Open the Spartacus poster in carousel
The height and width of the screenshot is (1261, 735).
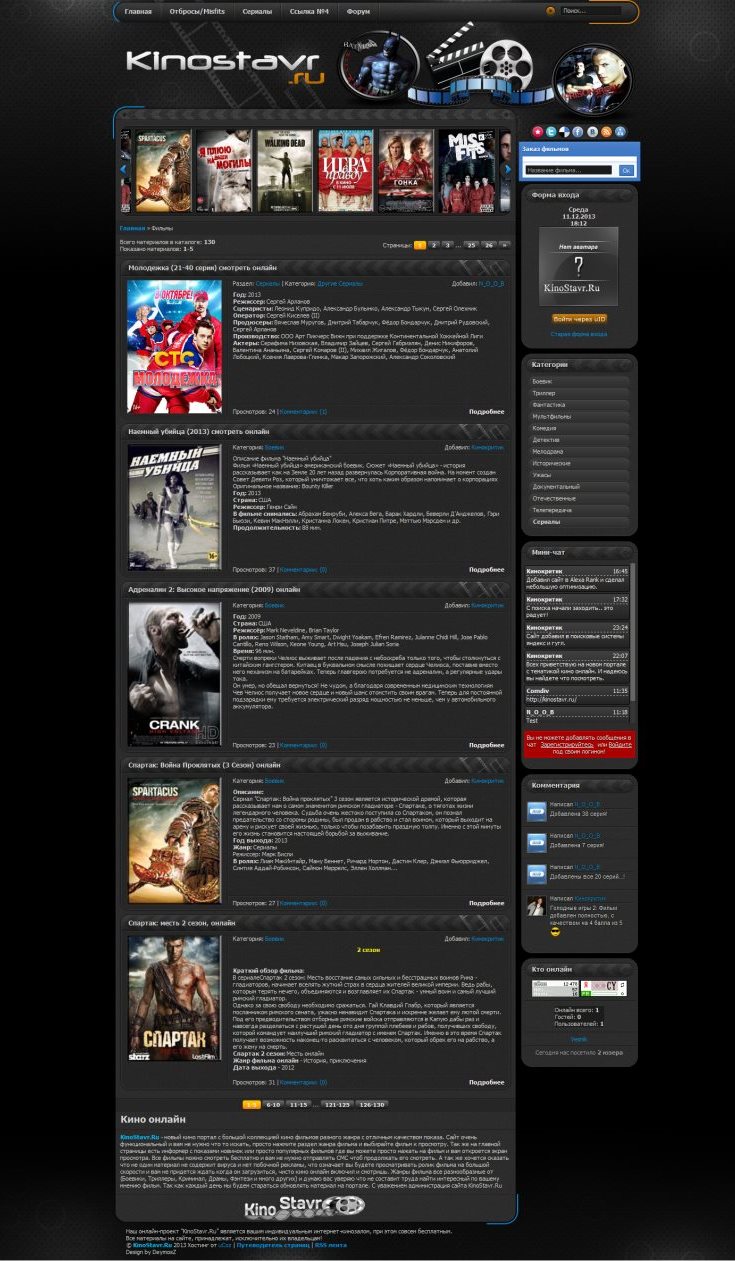[x=163, y=171]
